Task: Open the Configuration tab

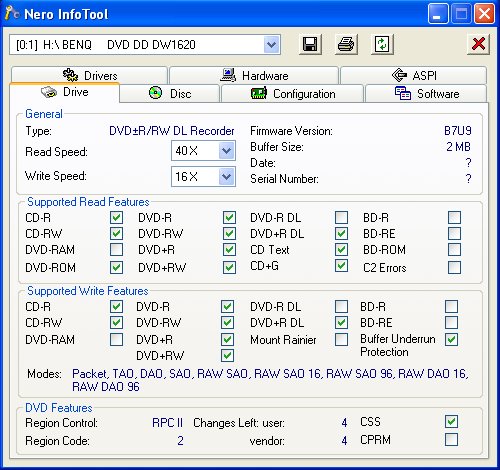Action: pos(292,93)
